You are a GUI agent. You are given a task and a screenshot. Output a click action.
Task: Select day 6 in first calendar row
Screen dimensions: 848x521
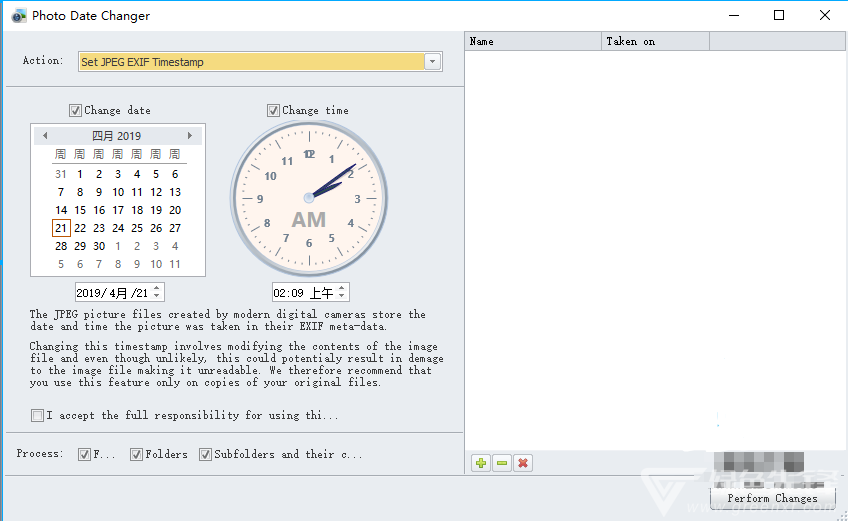175,174
